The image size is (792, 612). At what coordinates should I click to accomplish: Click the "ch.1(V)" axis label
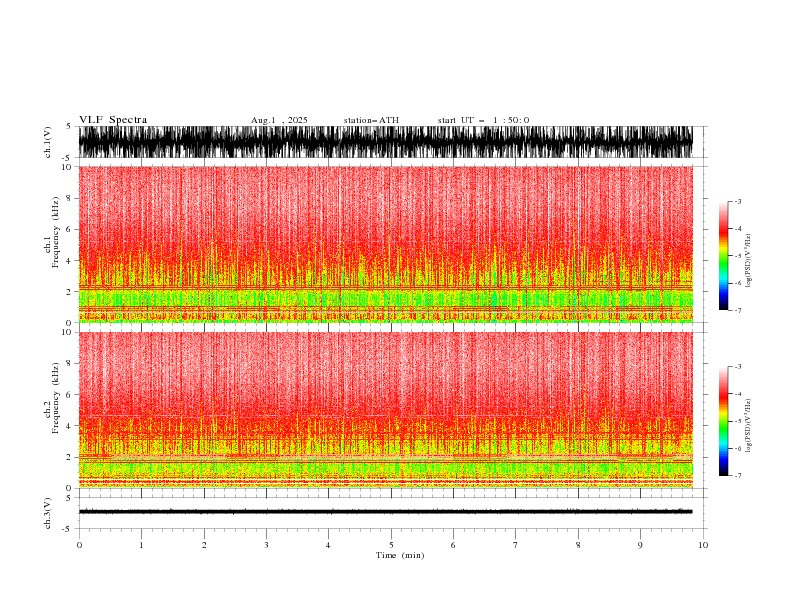[48, 142]
